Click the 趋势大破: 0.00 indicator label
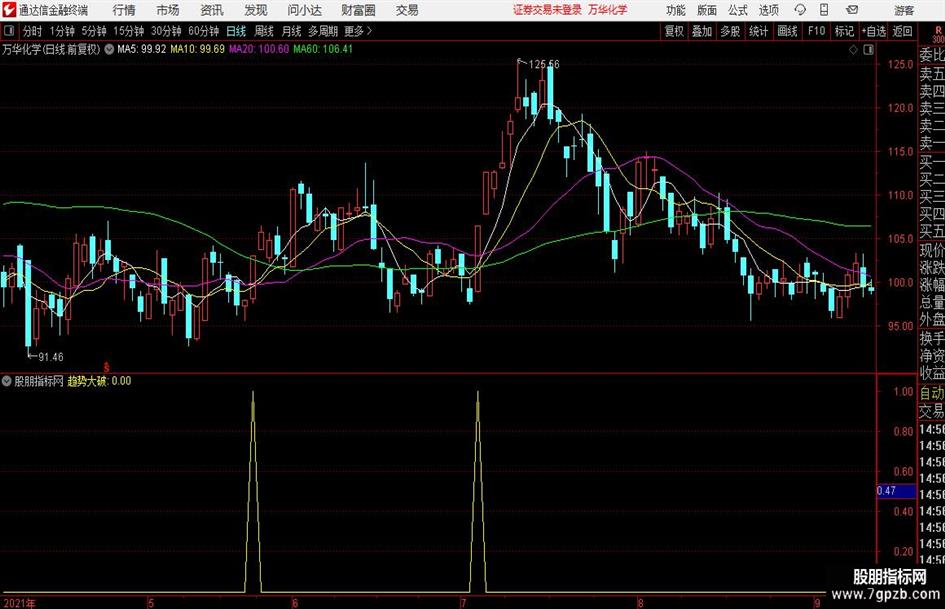The height and width of the screenshot is (609, 945). click(x=99, y=381)
